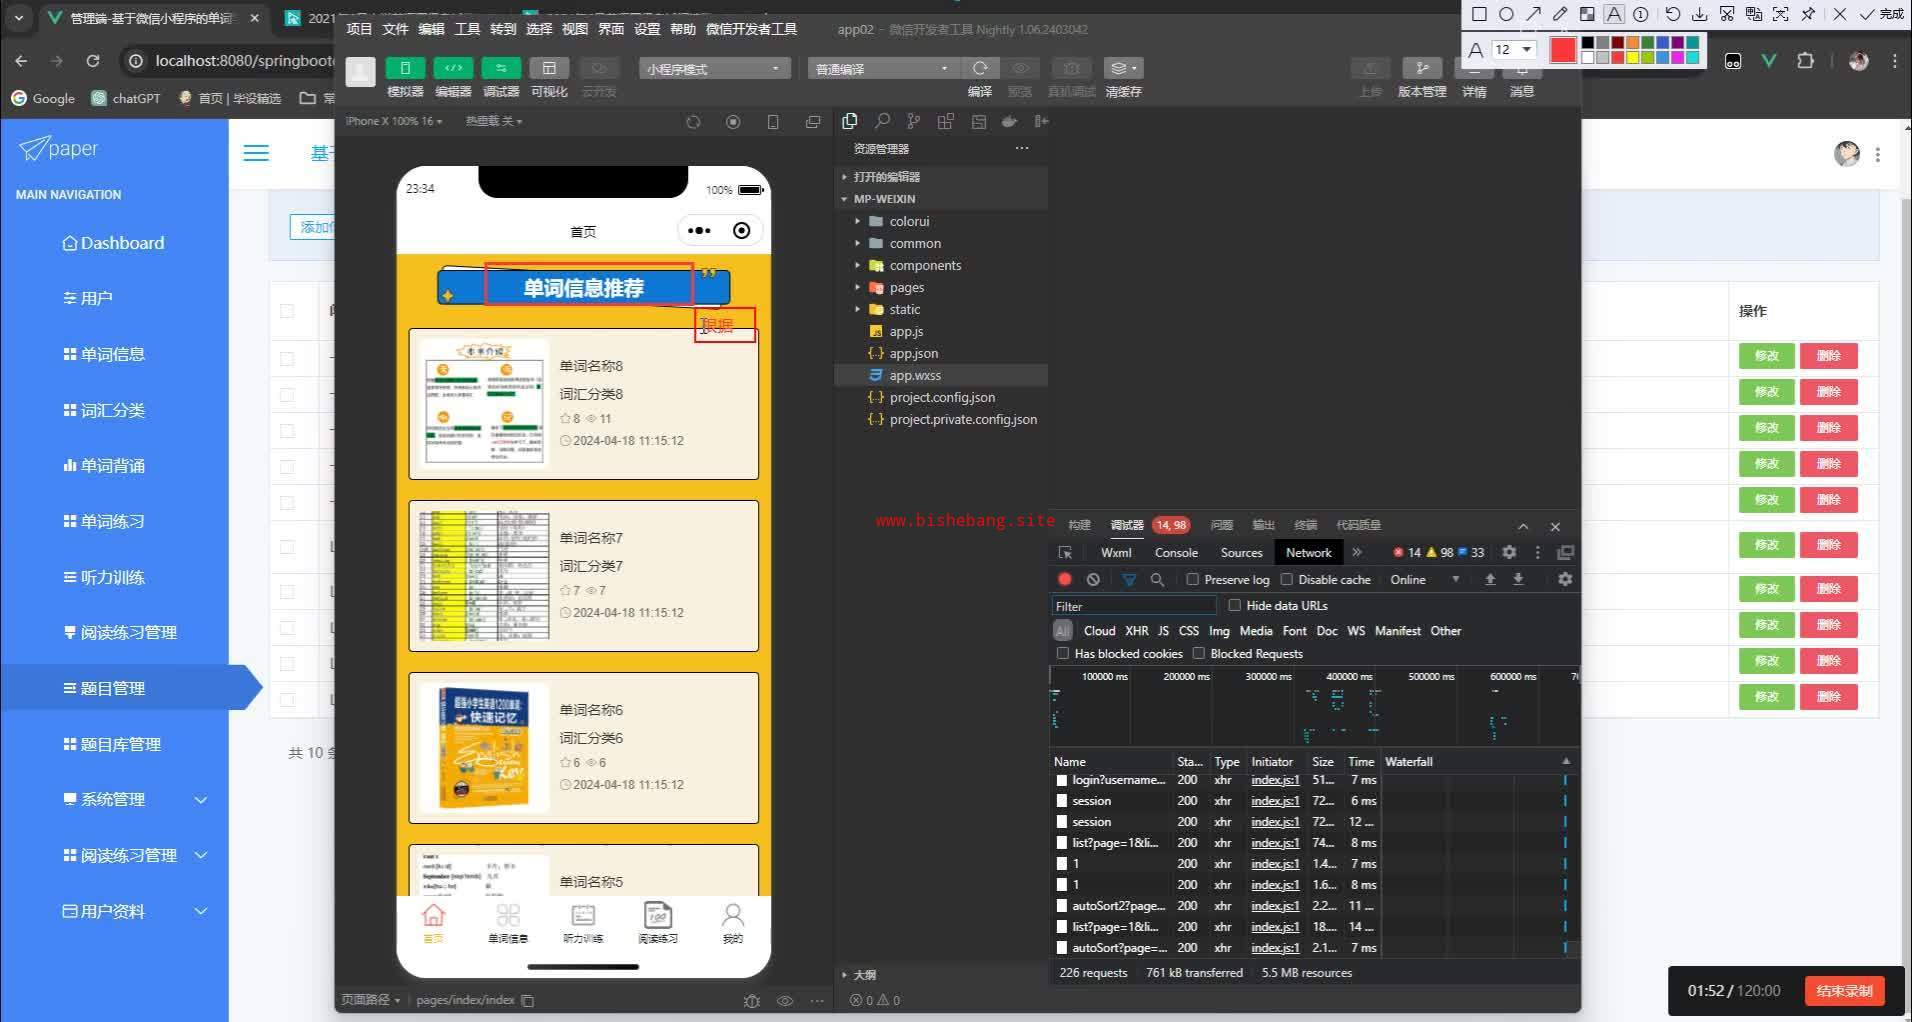Click the network Filter input field
Viewport: 1912px width, 1022px height.
pos(1134,606)
